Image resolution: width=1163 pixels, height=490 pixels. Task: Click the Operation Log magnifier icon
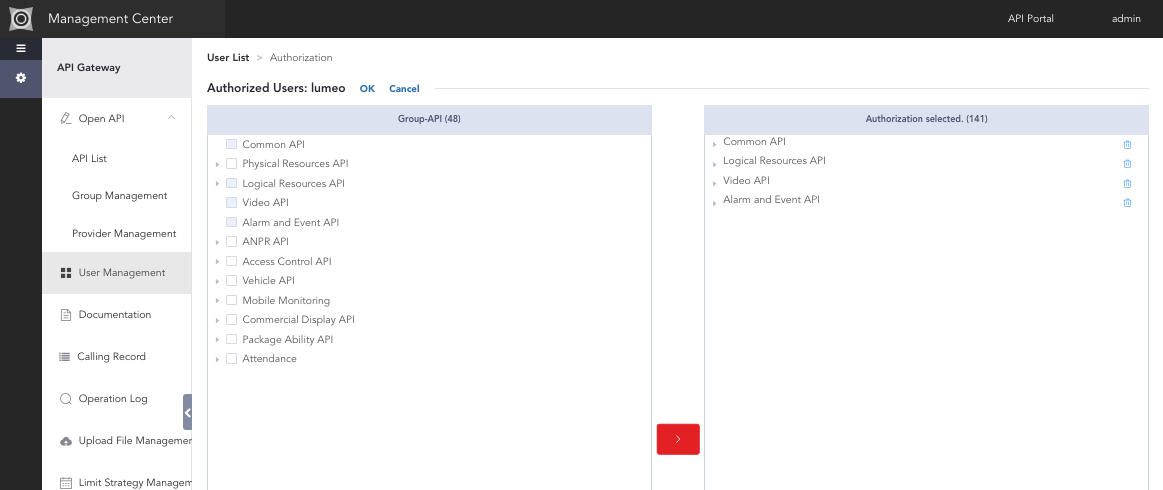pos(65,399)
